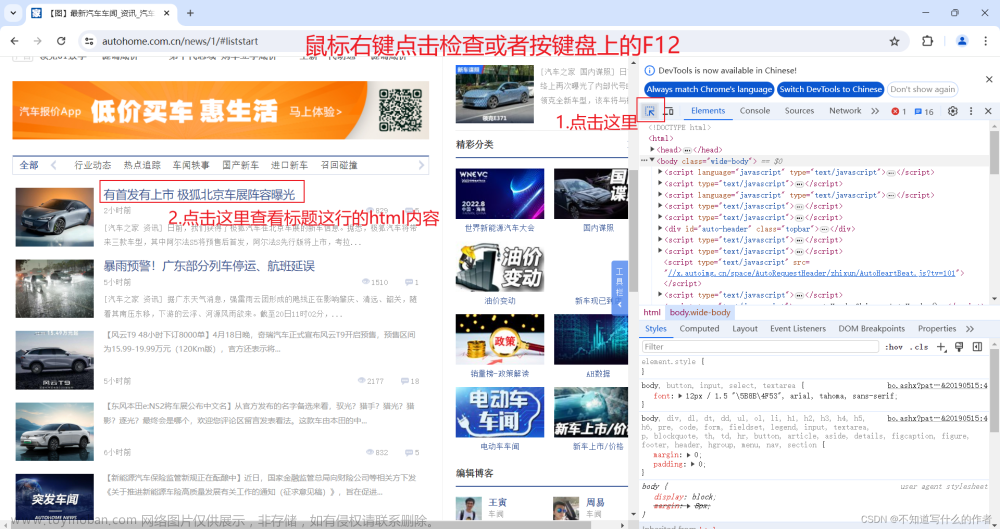Open Chrome's three-dot main menu
1000x529 pixels.
point(985,41)
